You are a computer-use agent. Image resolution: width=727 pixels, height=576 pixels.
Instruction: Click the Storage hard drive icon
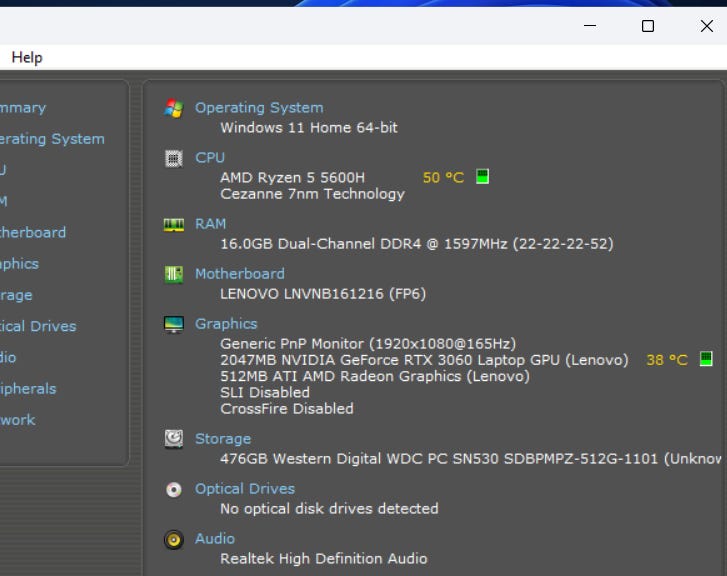[174, 439]
